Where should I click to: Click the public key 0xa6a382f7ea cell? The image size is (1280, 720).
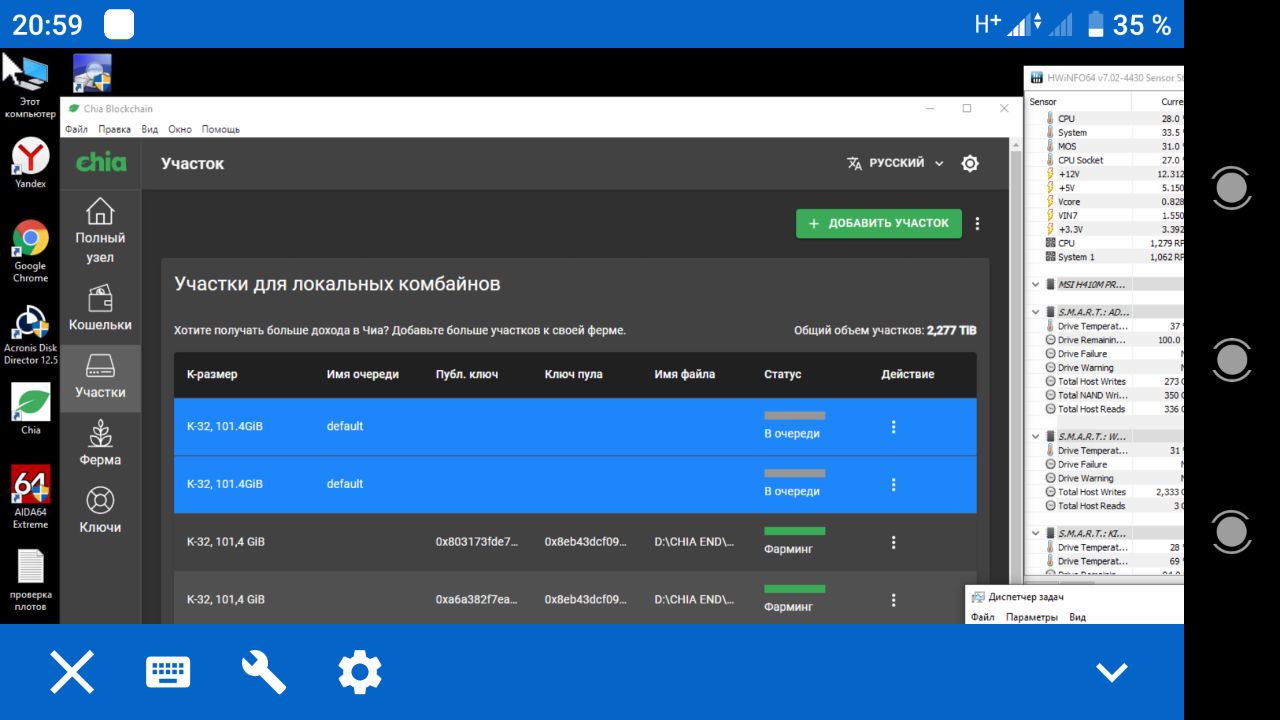pos(477,600)
